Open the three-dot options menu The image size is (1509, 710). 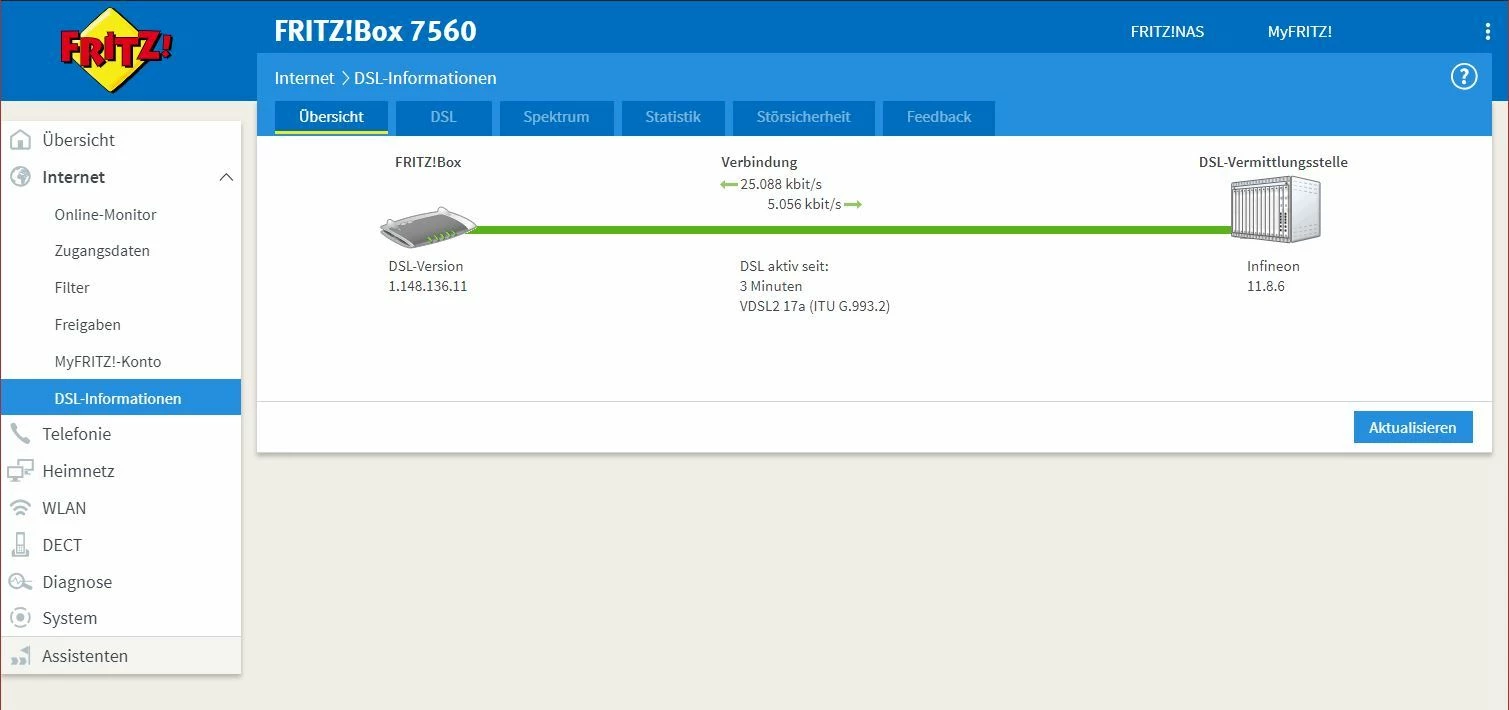pos(1488,32)
